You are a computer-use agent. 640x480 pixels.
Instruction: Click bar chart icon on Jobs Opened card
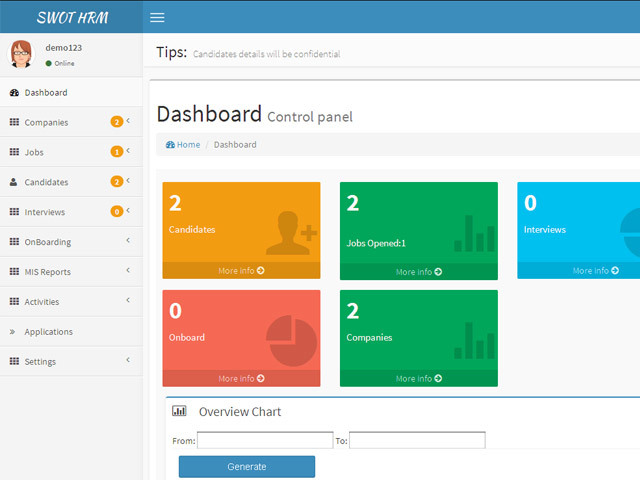point(474,233)
